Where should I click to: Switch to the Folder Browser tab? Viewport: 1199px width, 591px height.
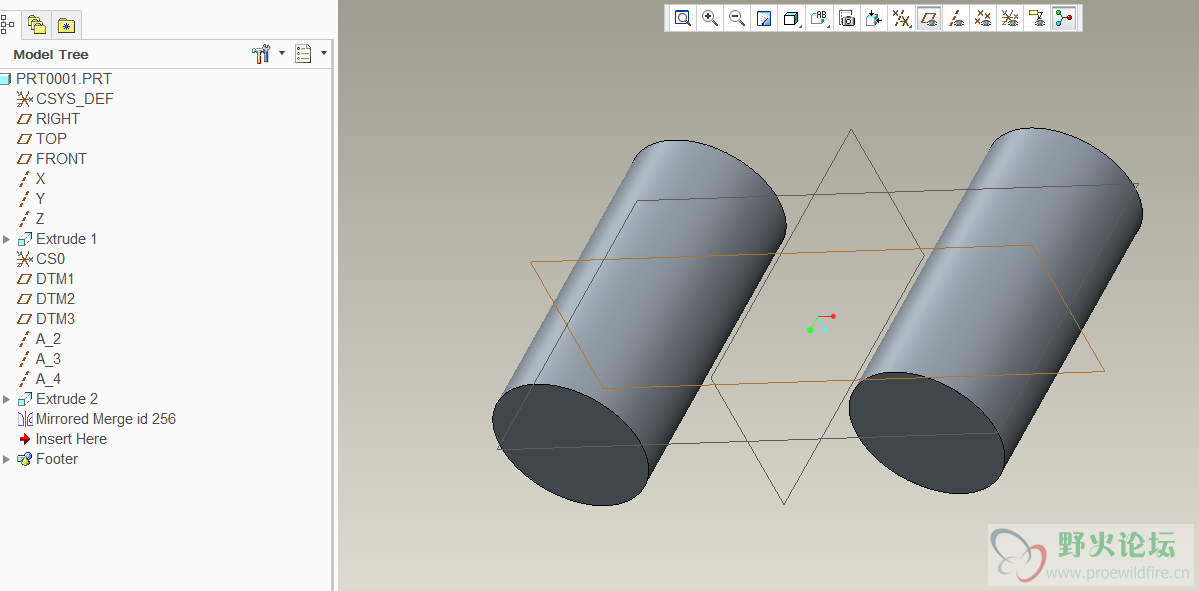coord(37,25)
